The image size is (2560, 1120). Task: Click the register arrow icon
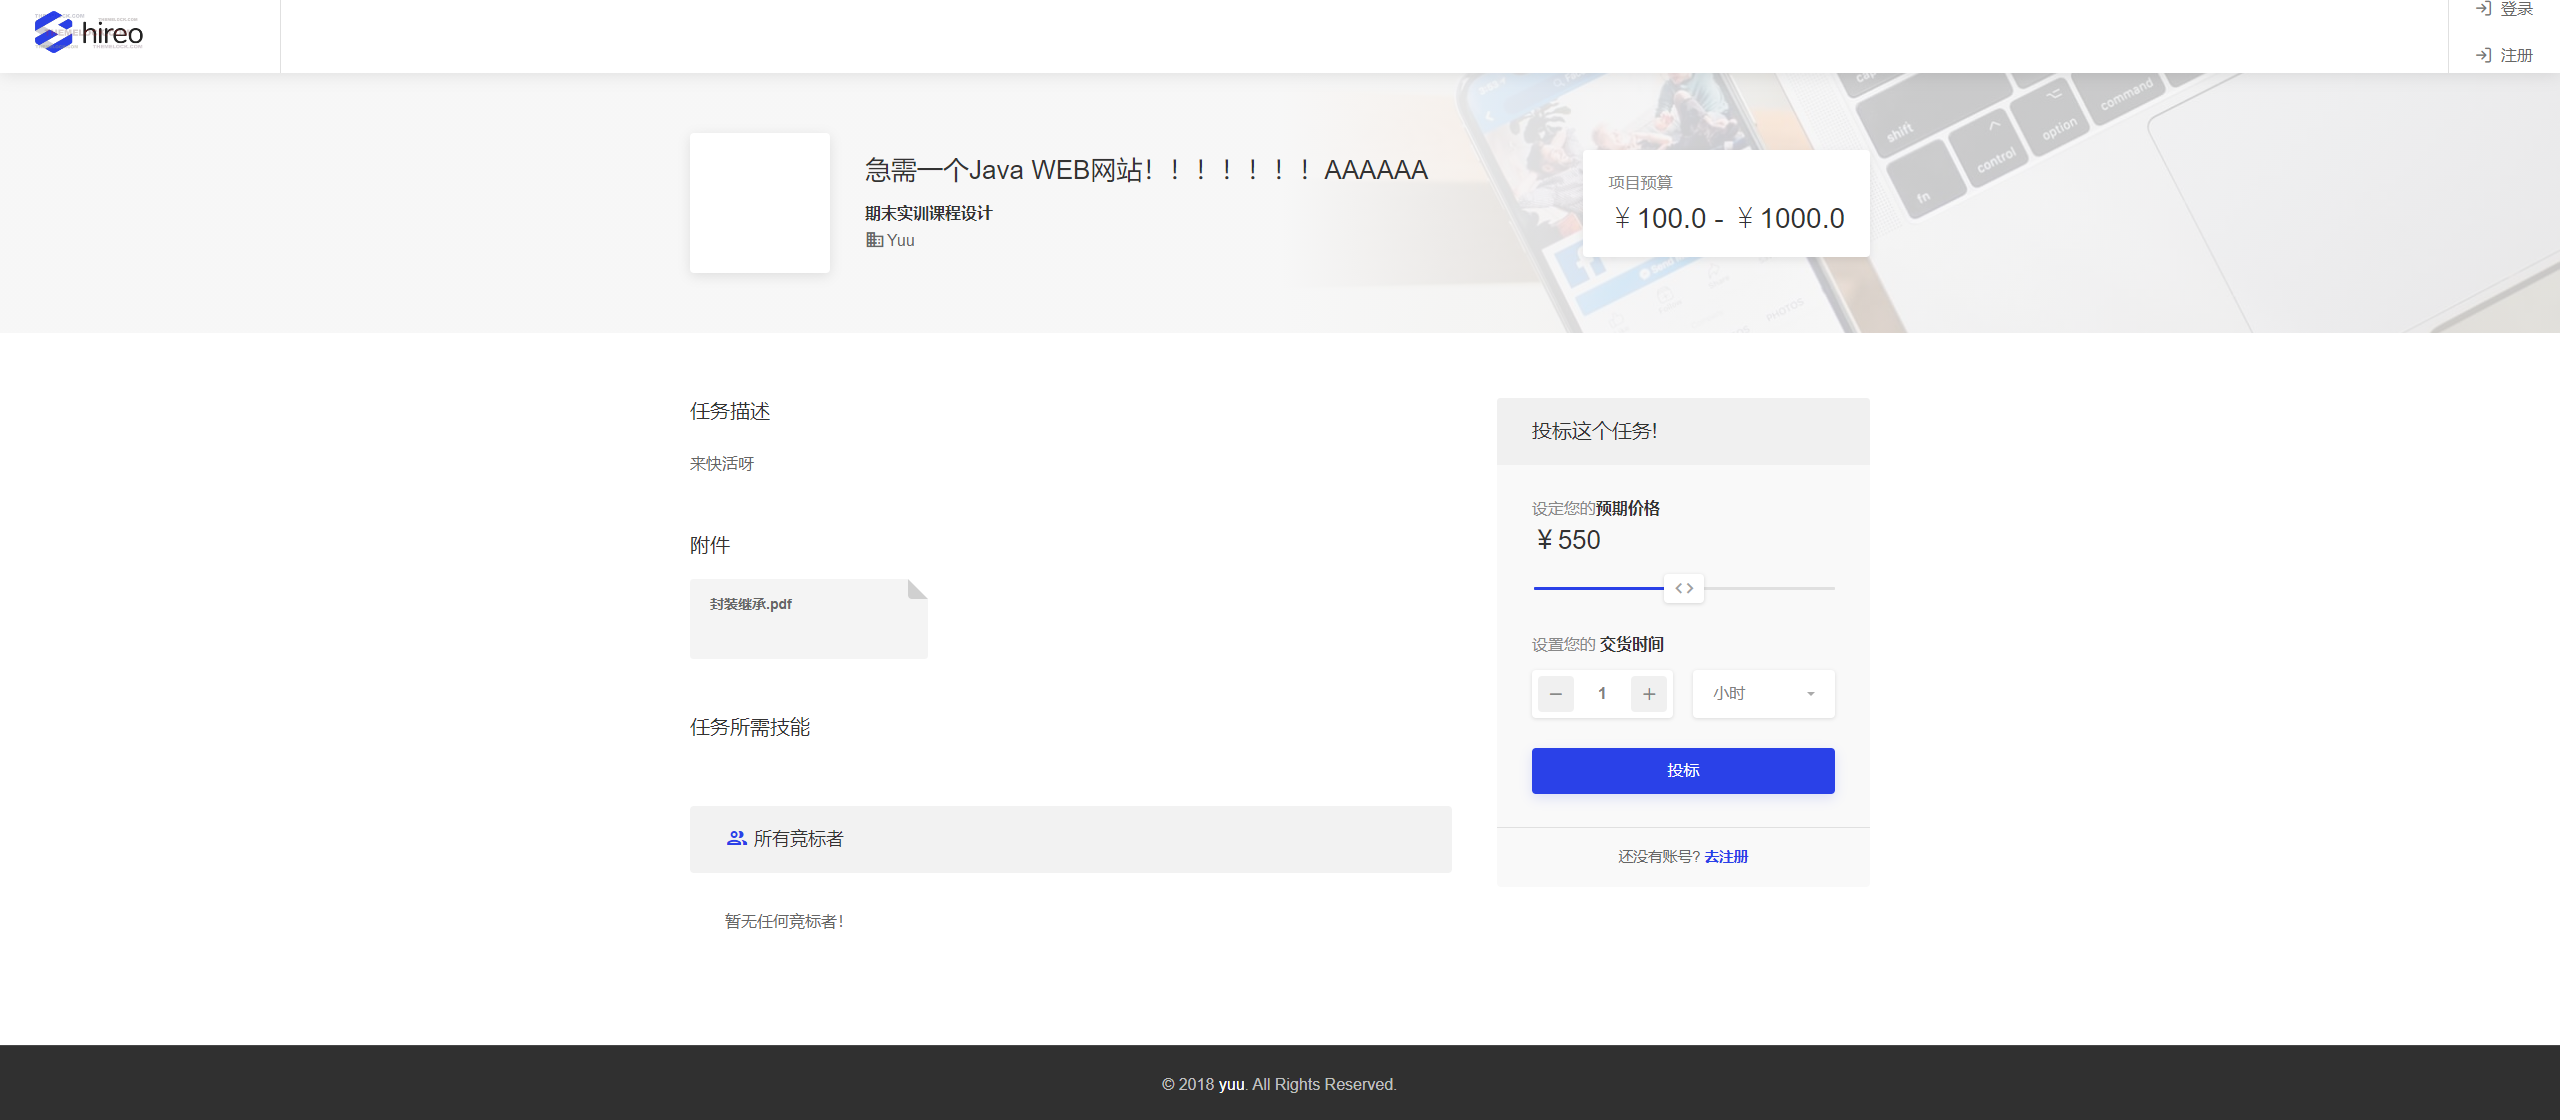[2483, 55]
